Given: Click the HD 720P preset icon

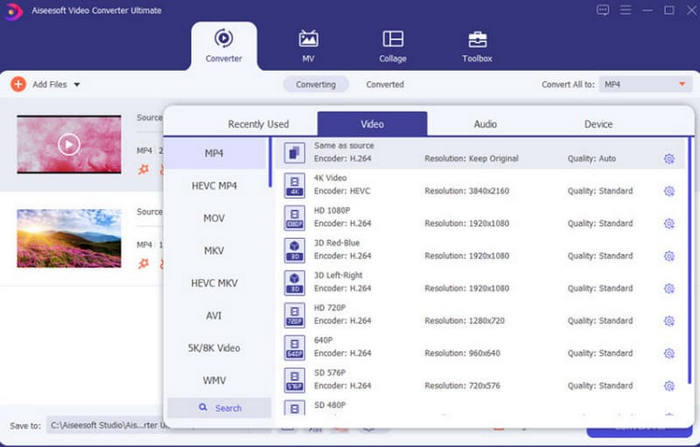Looking at the screenshot, I should point(295,315).
